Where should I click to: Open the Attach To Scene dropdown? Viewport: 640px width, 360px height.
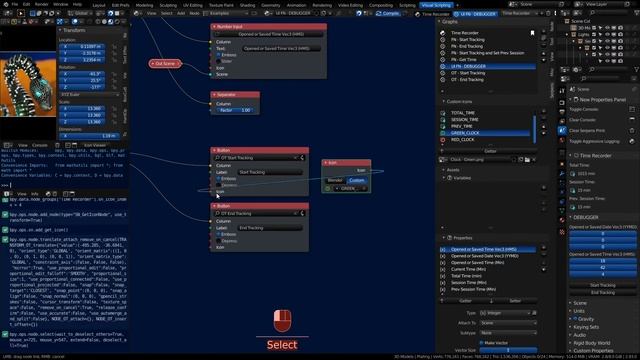point(507,323)
